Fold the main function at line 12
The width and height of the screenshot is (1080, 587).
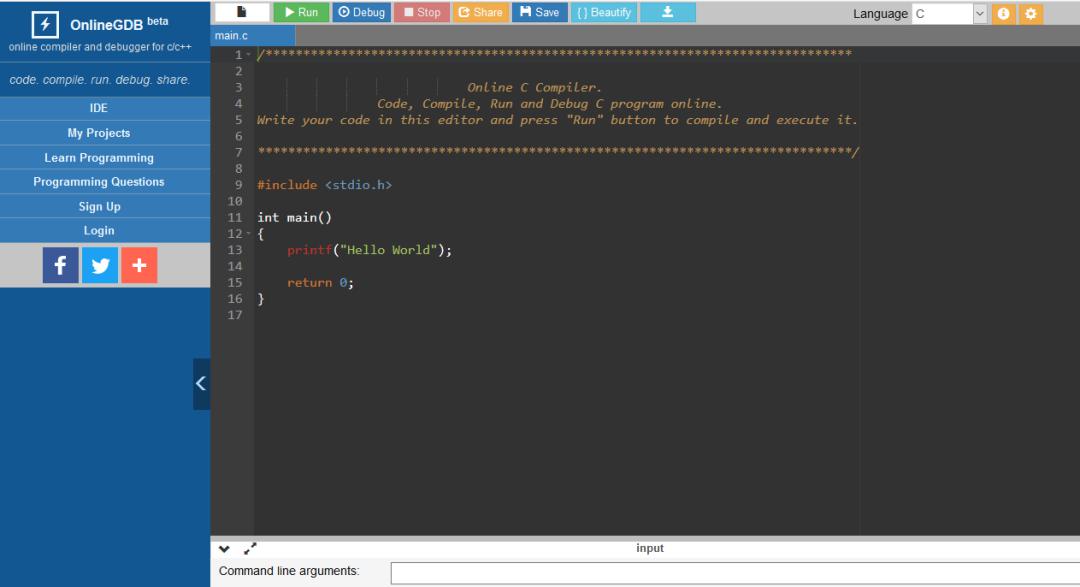[x=249, y=234]
